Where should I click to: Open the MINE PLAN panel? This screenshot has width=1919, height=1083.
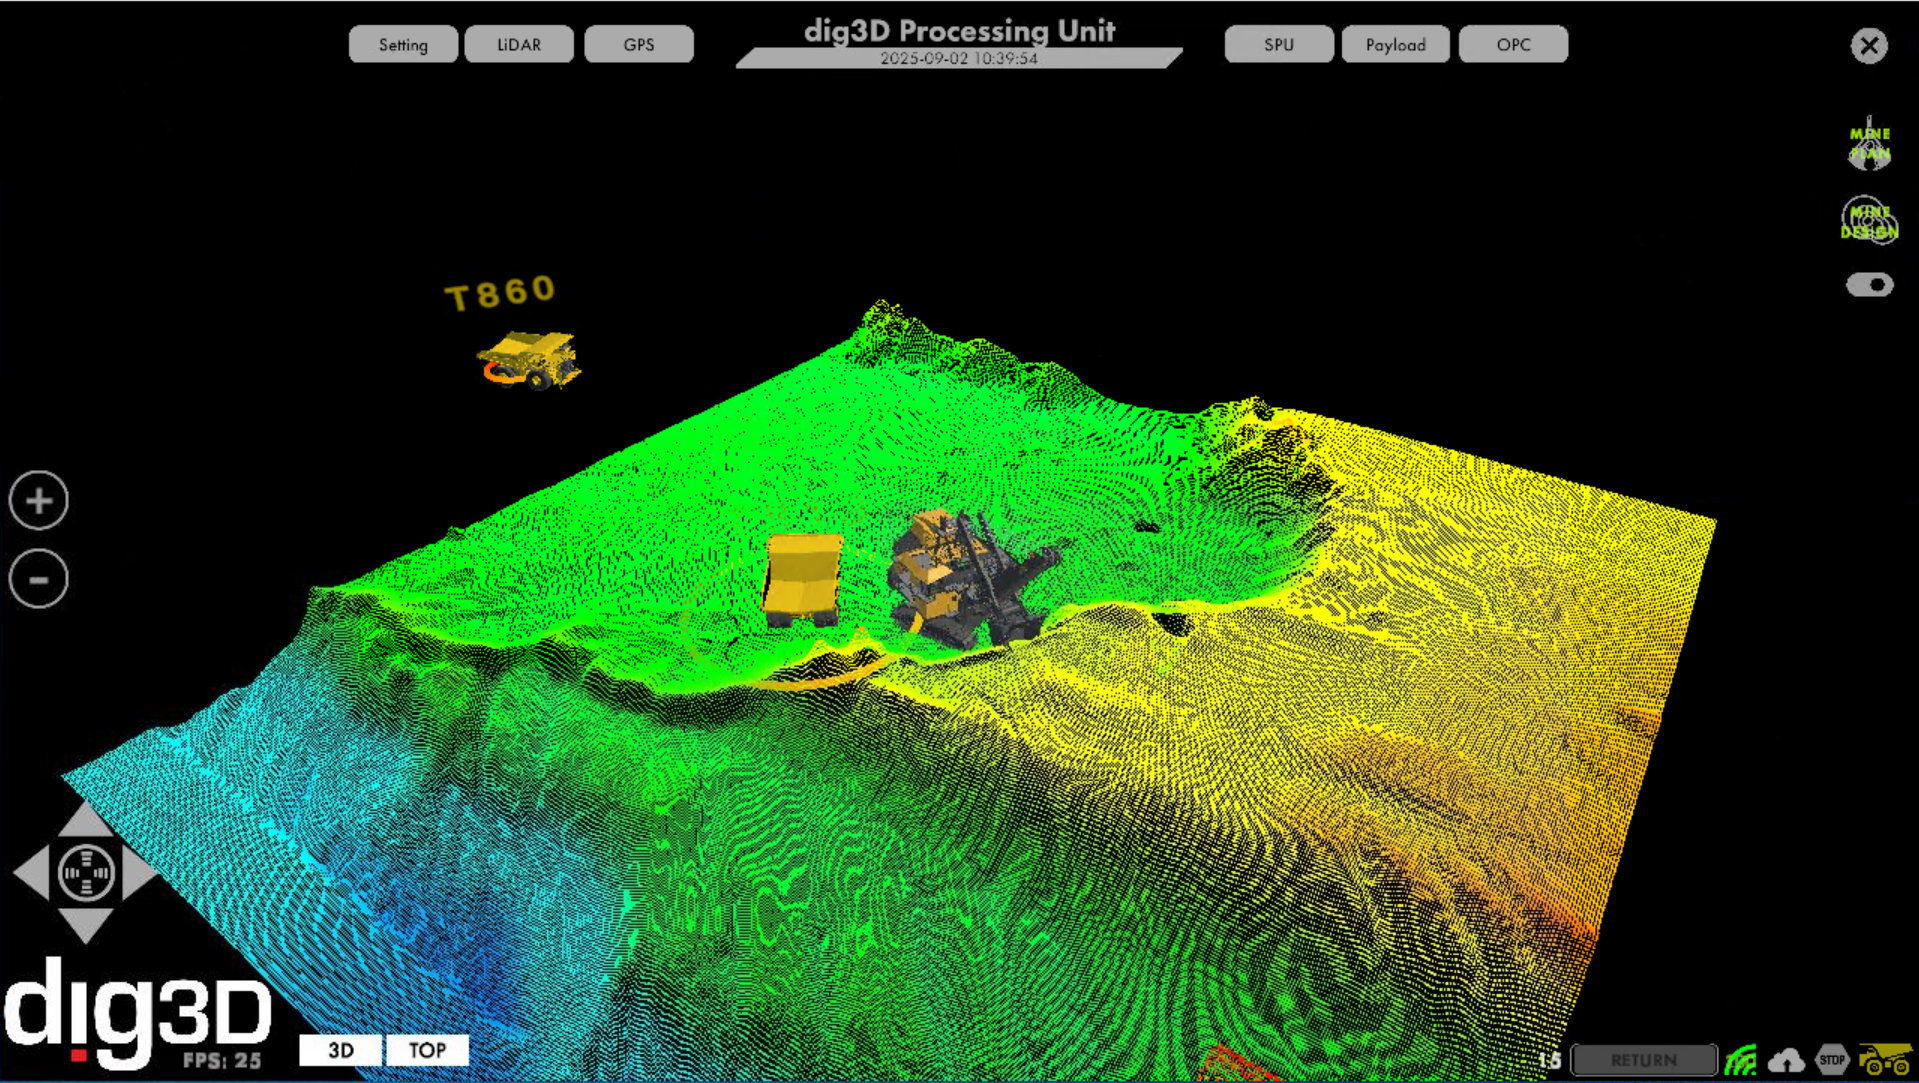(x=1868, y=143)
